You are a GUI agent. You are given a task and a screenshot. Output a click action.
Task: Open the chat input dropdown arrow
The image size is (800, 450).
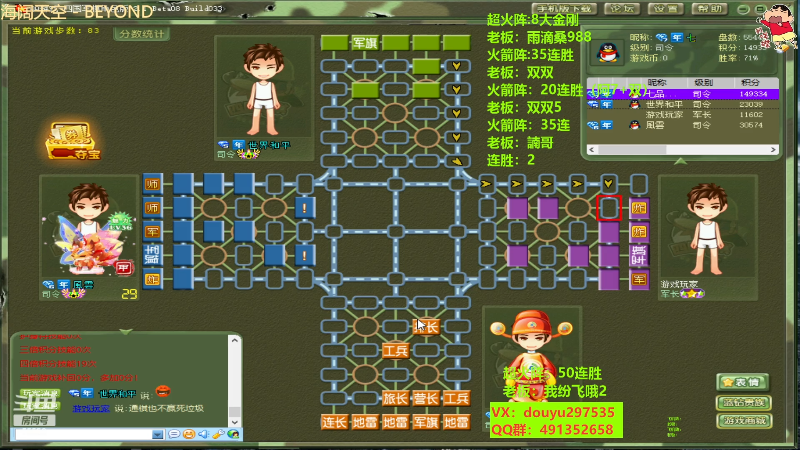[158, 435]
